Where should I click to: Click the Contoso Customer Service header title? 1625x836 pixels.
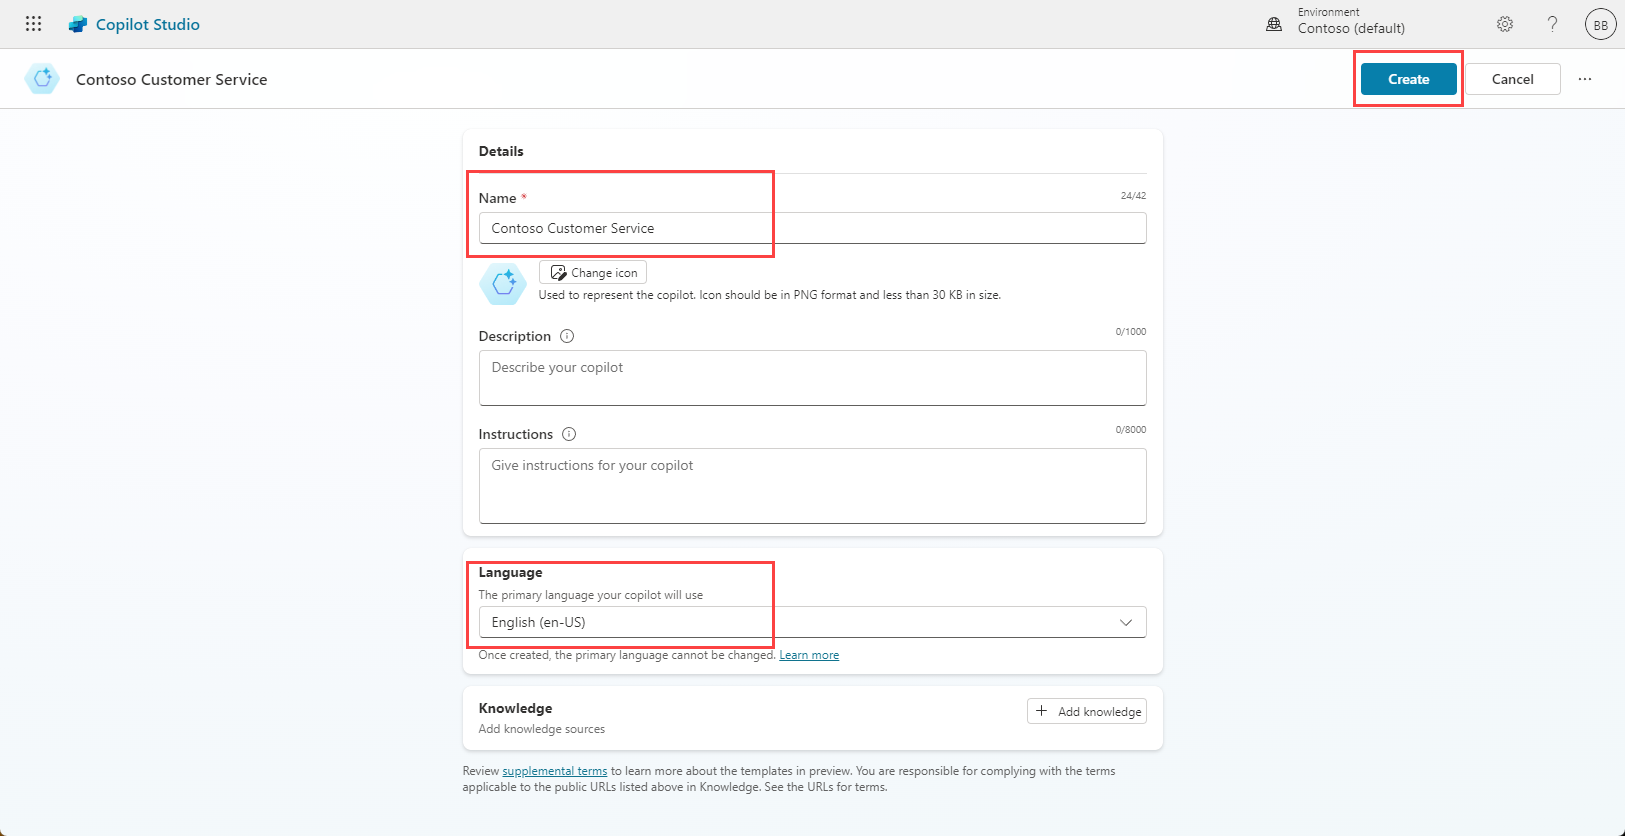172,79
